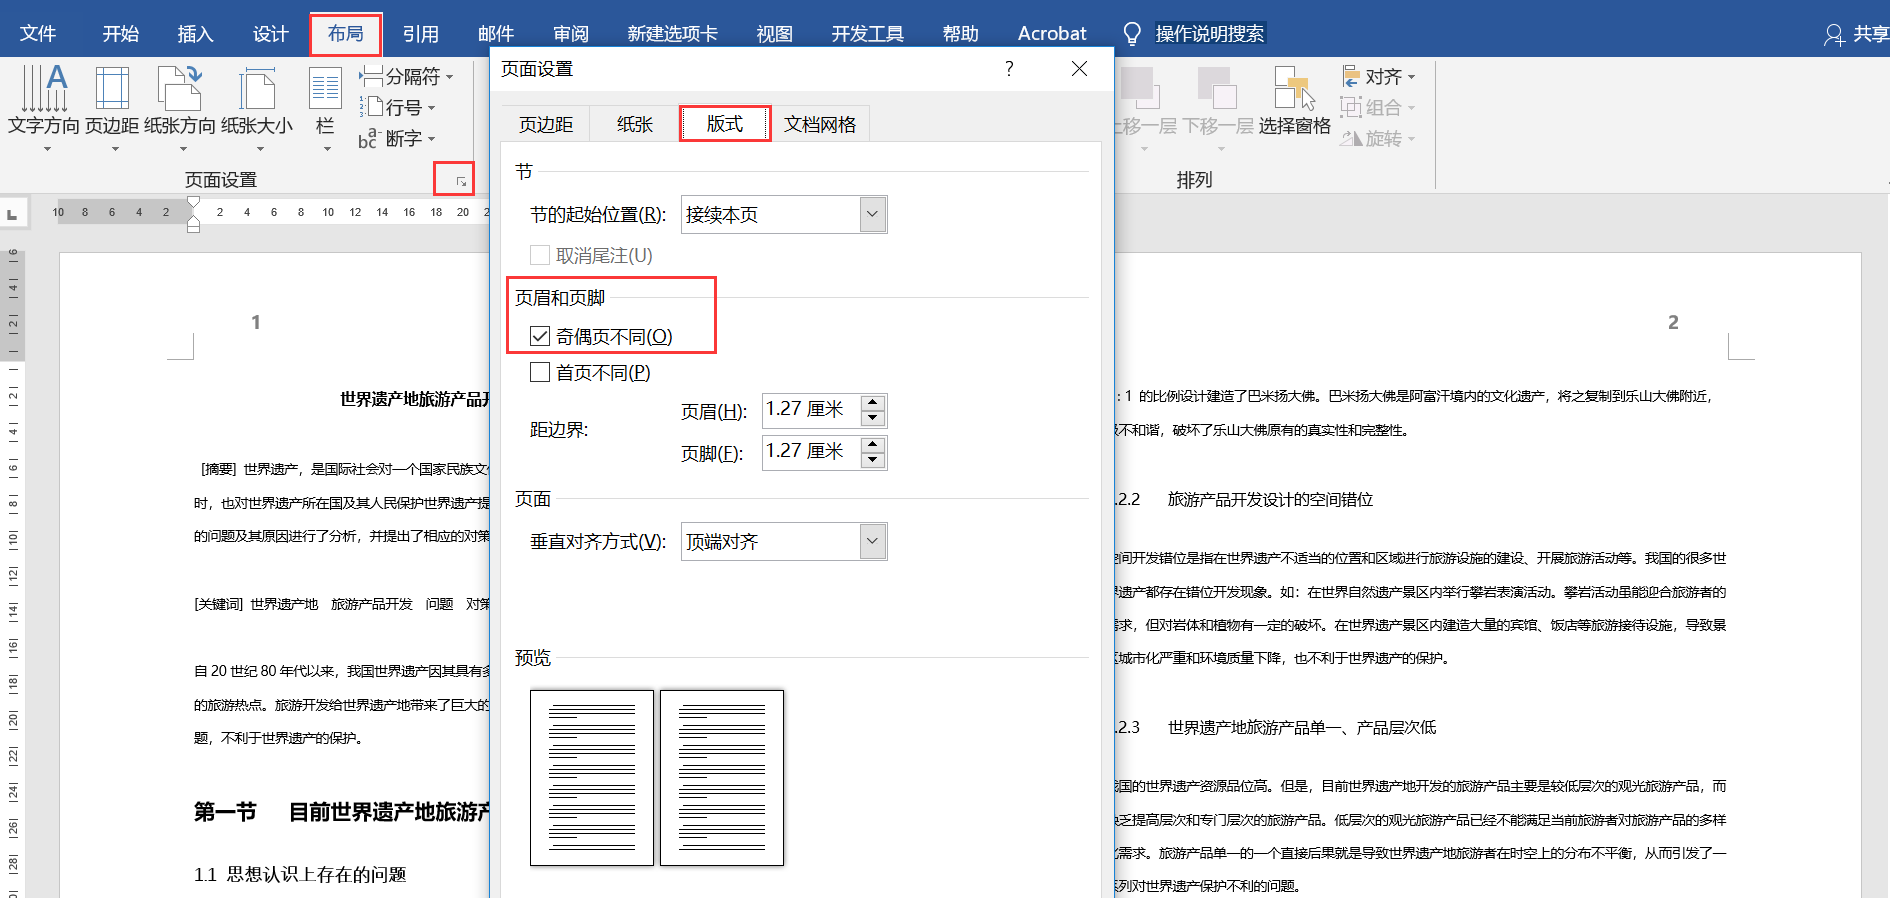1890x898 pixels.
Task: Click the ruler first-line indent marker
Action: [x=193, y=203]
